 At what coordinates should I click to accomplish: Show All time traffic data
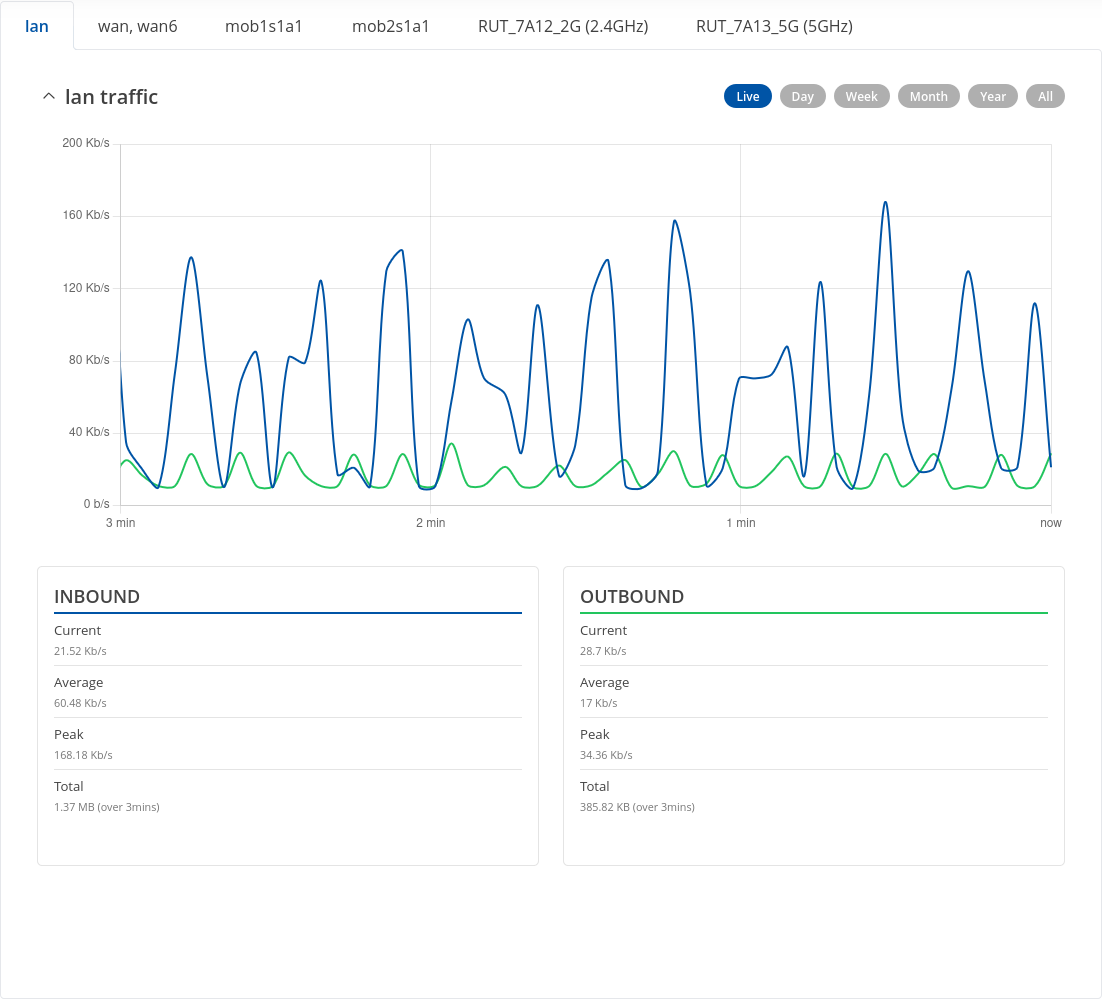tap(1045, 96)
